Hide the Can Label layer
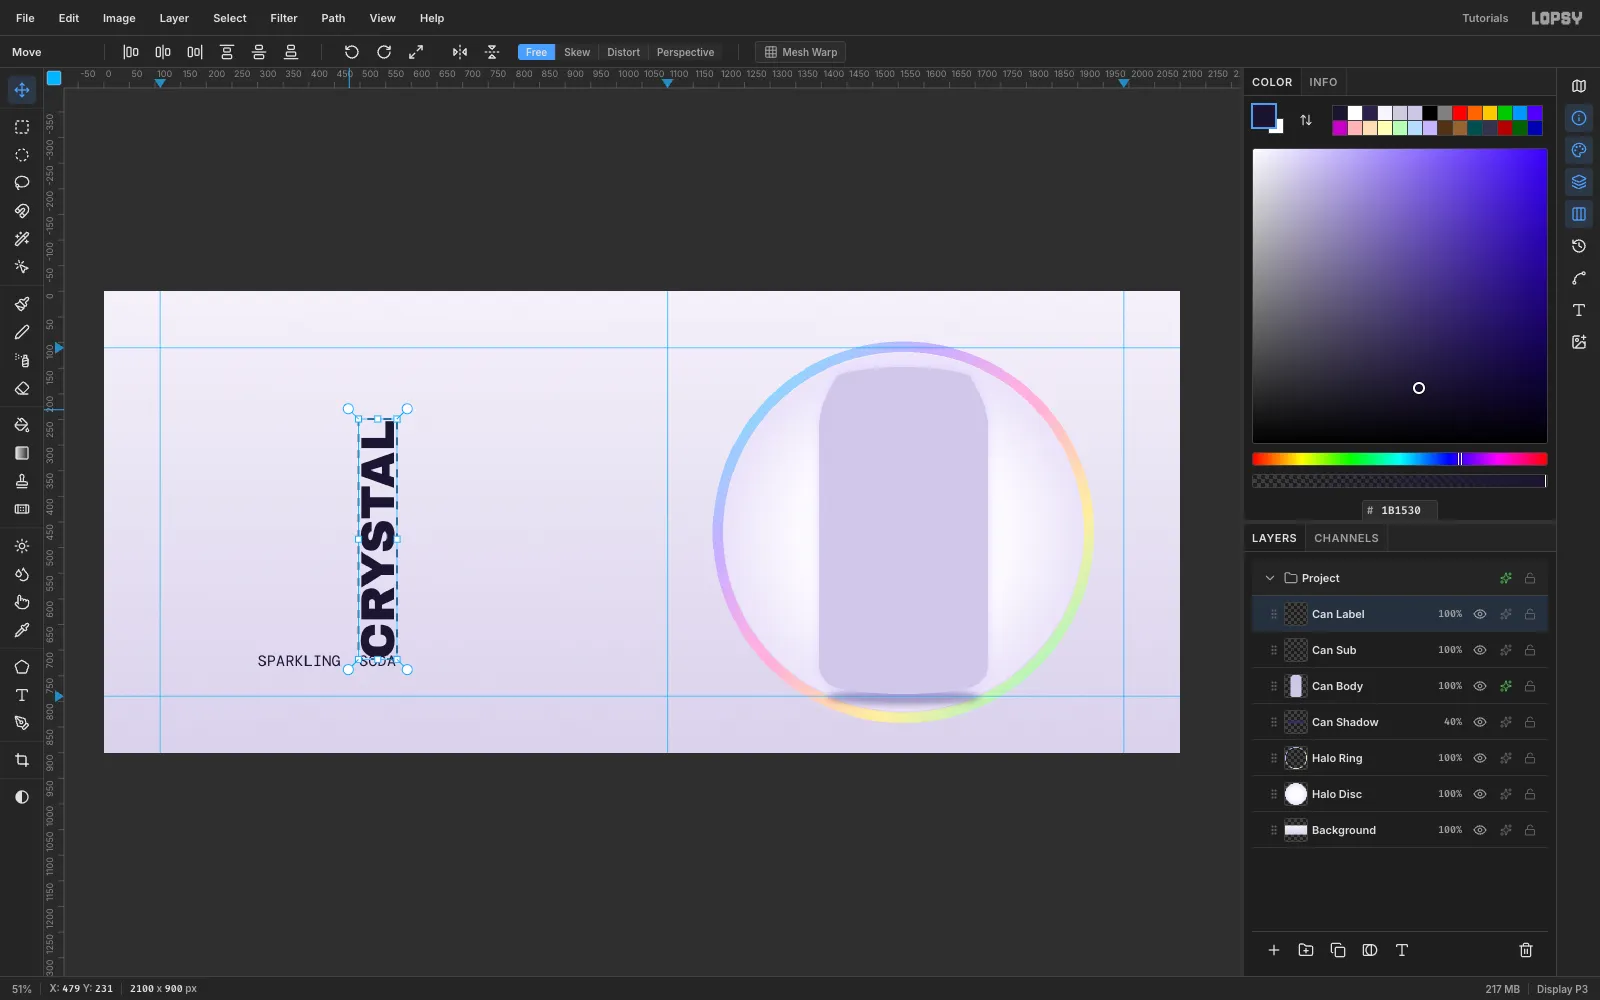Viewport: 1600px width, 1000px height. point(1480,614)
